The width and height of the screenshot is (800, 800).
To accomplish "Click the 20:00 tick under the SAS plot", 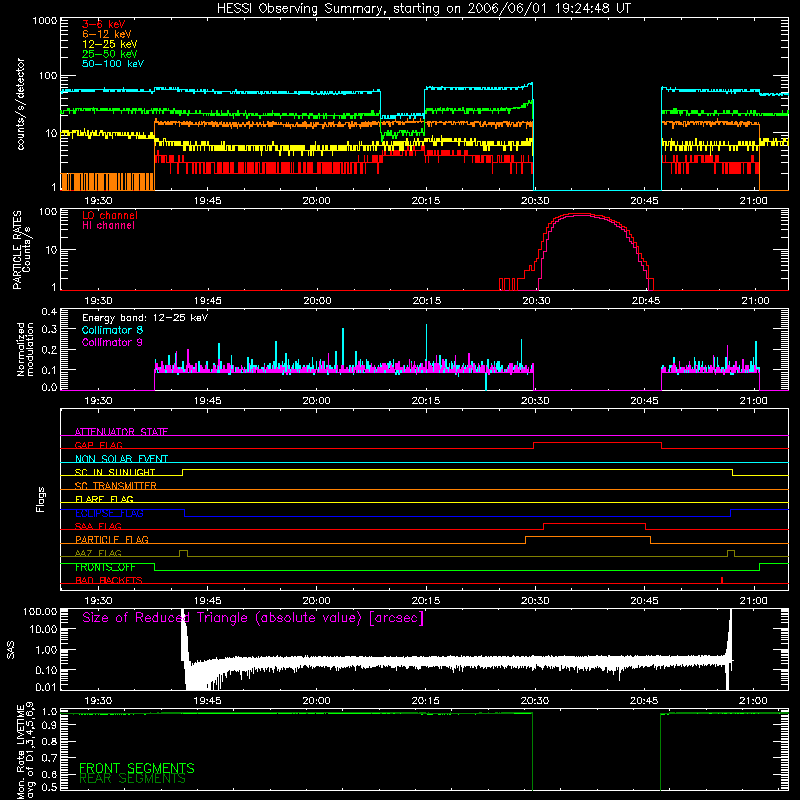I will tap(316, 701).
